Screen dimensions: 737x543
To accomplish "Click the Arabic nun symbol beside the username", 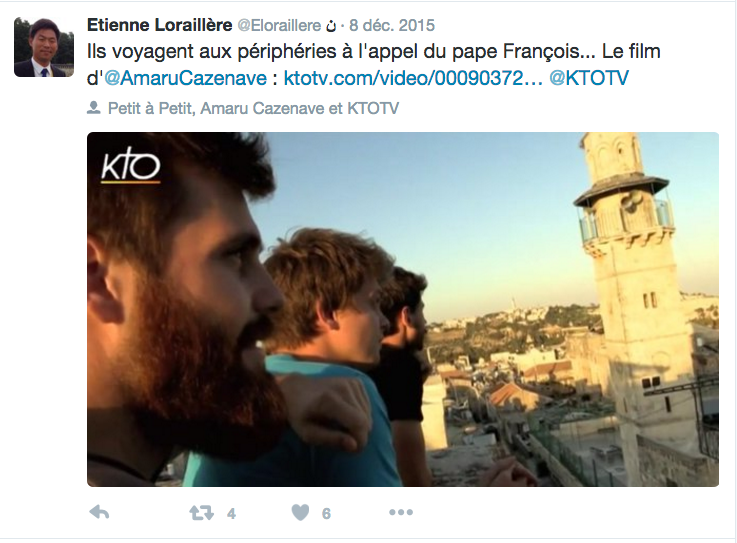I will [331, 26].
